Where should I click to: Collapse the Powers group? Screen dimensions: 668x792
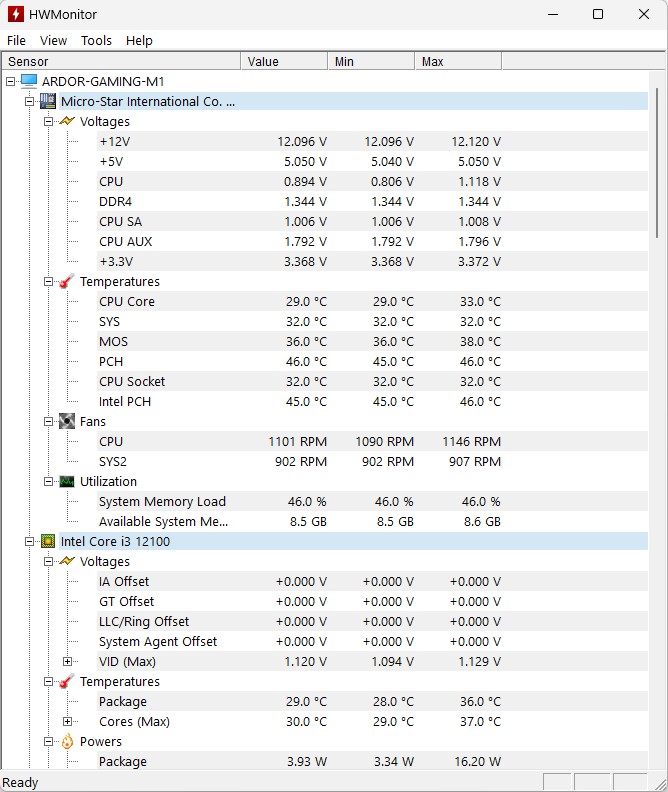48,741
